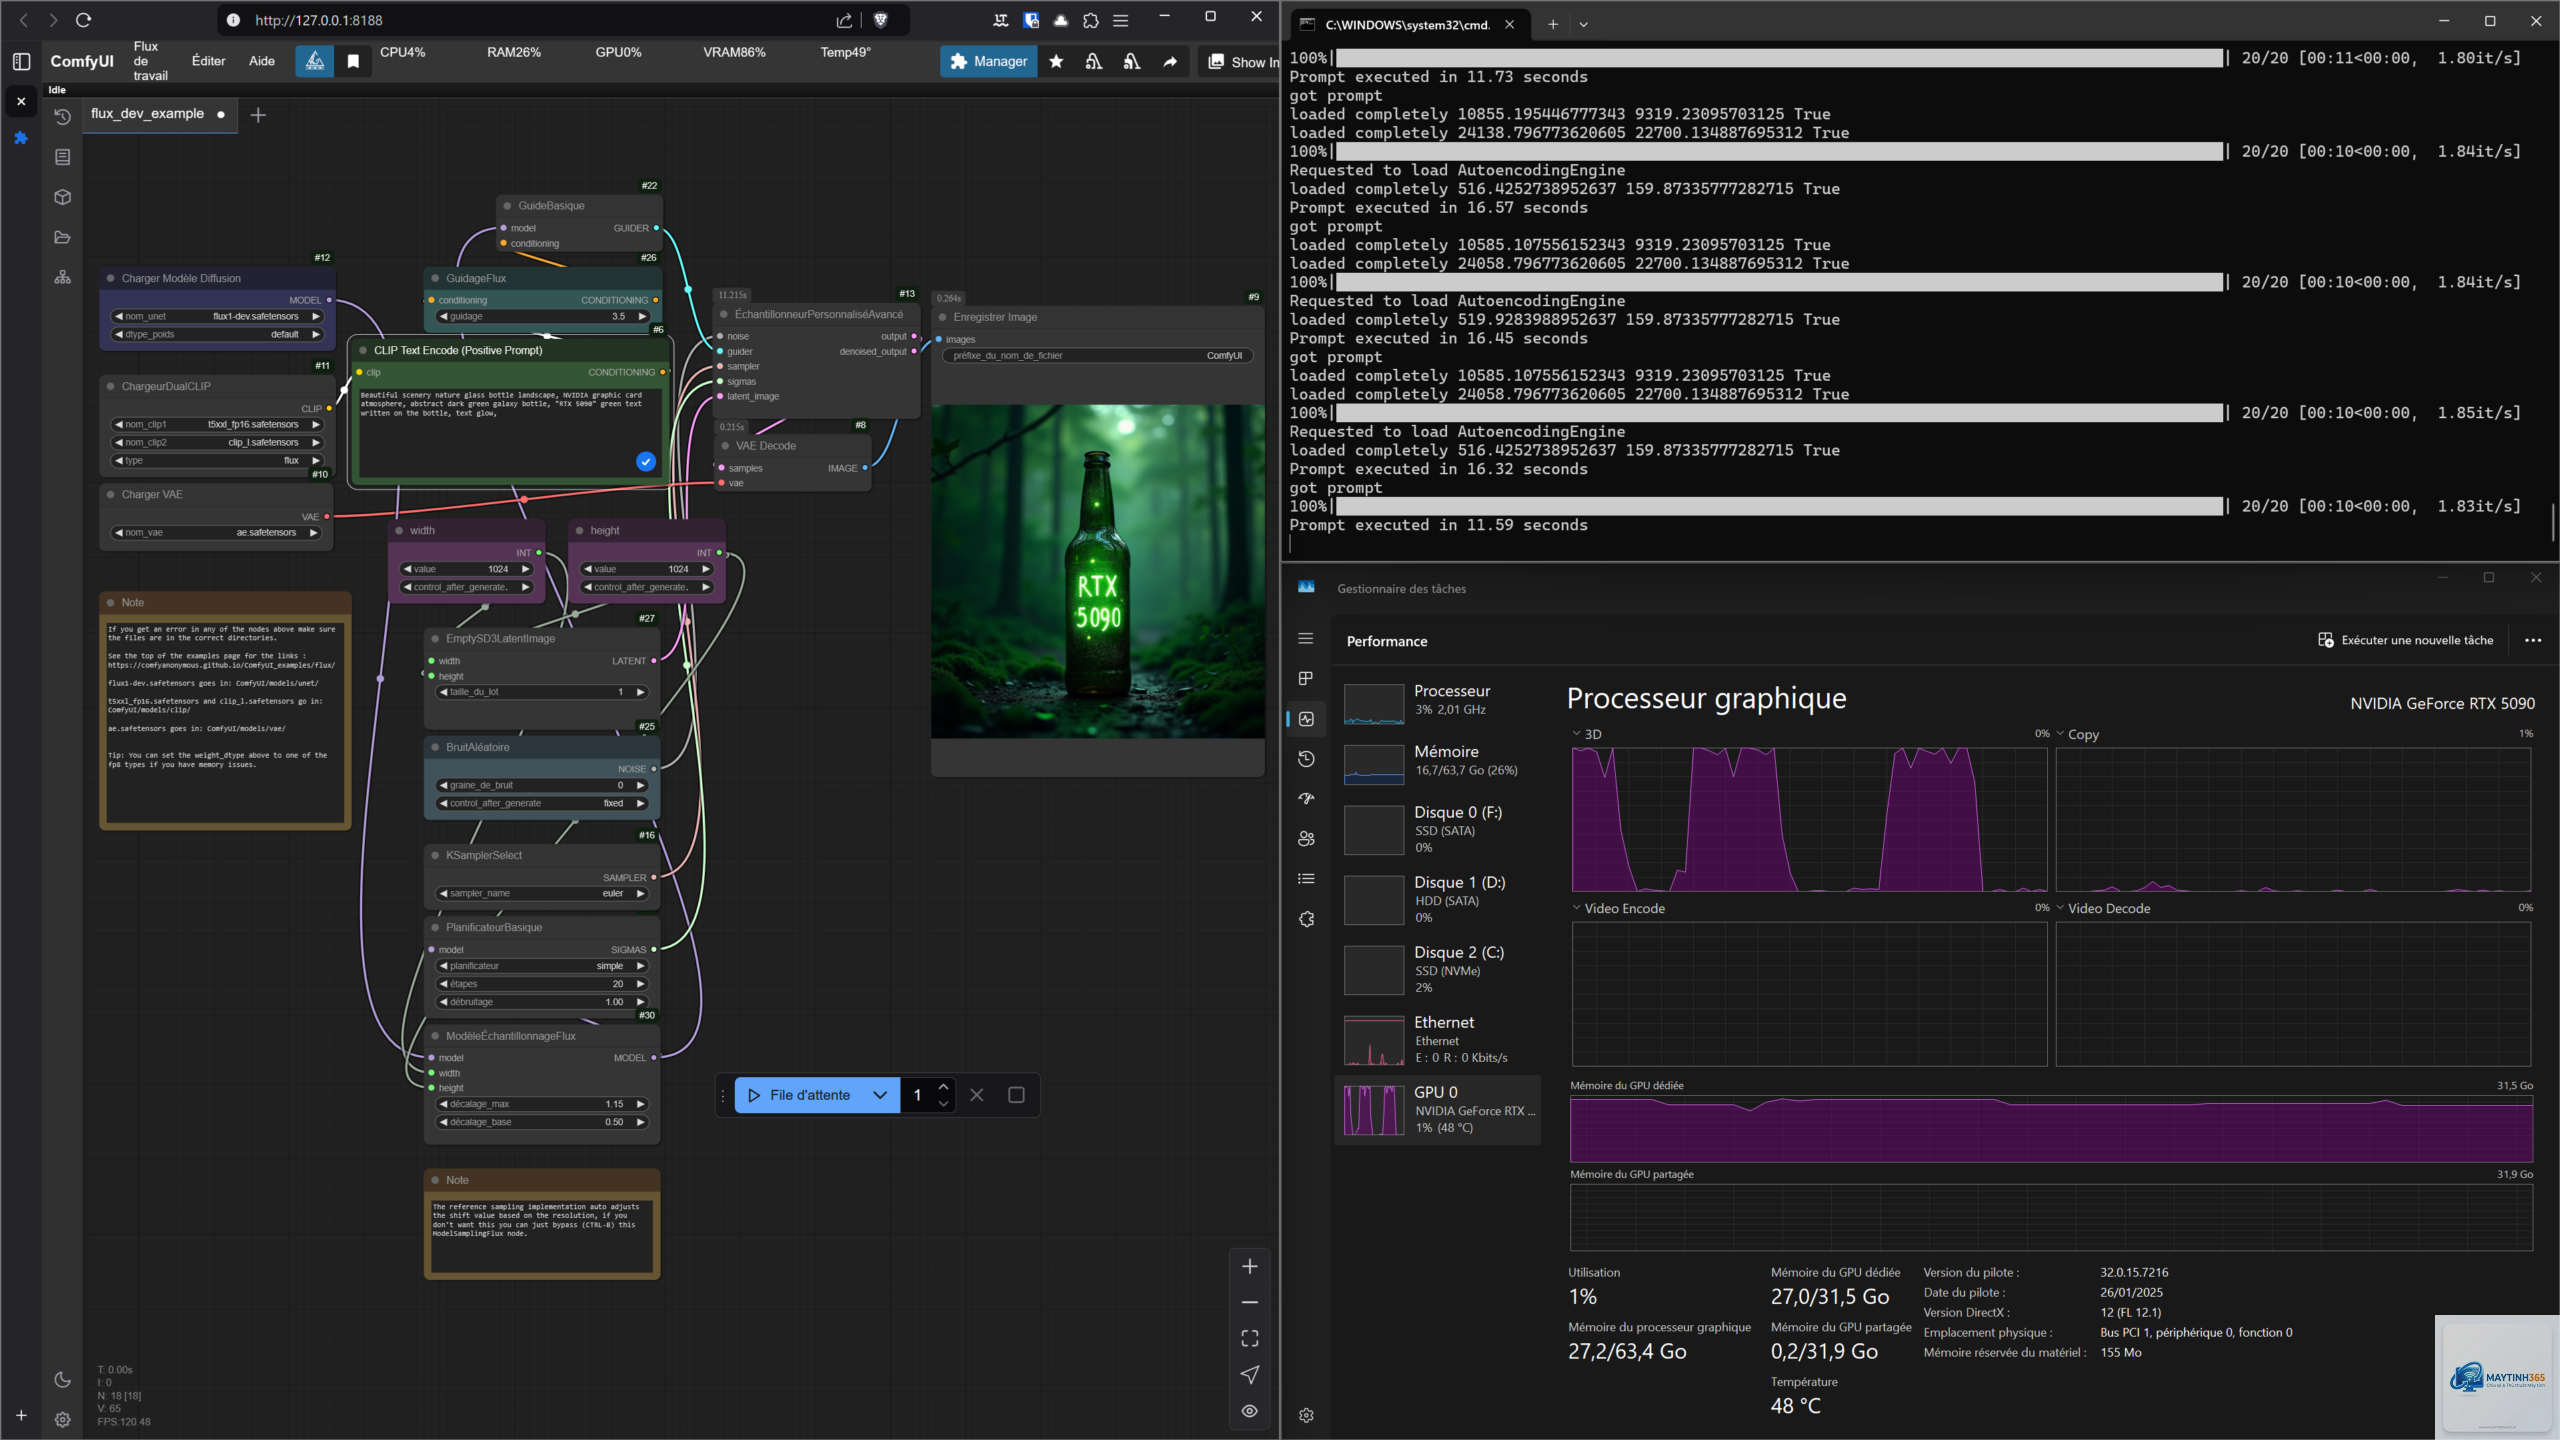Open Task Manager App history icon
Viewport: 2560px width, 1440px height.
(x=1306, y=759)
